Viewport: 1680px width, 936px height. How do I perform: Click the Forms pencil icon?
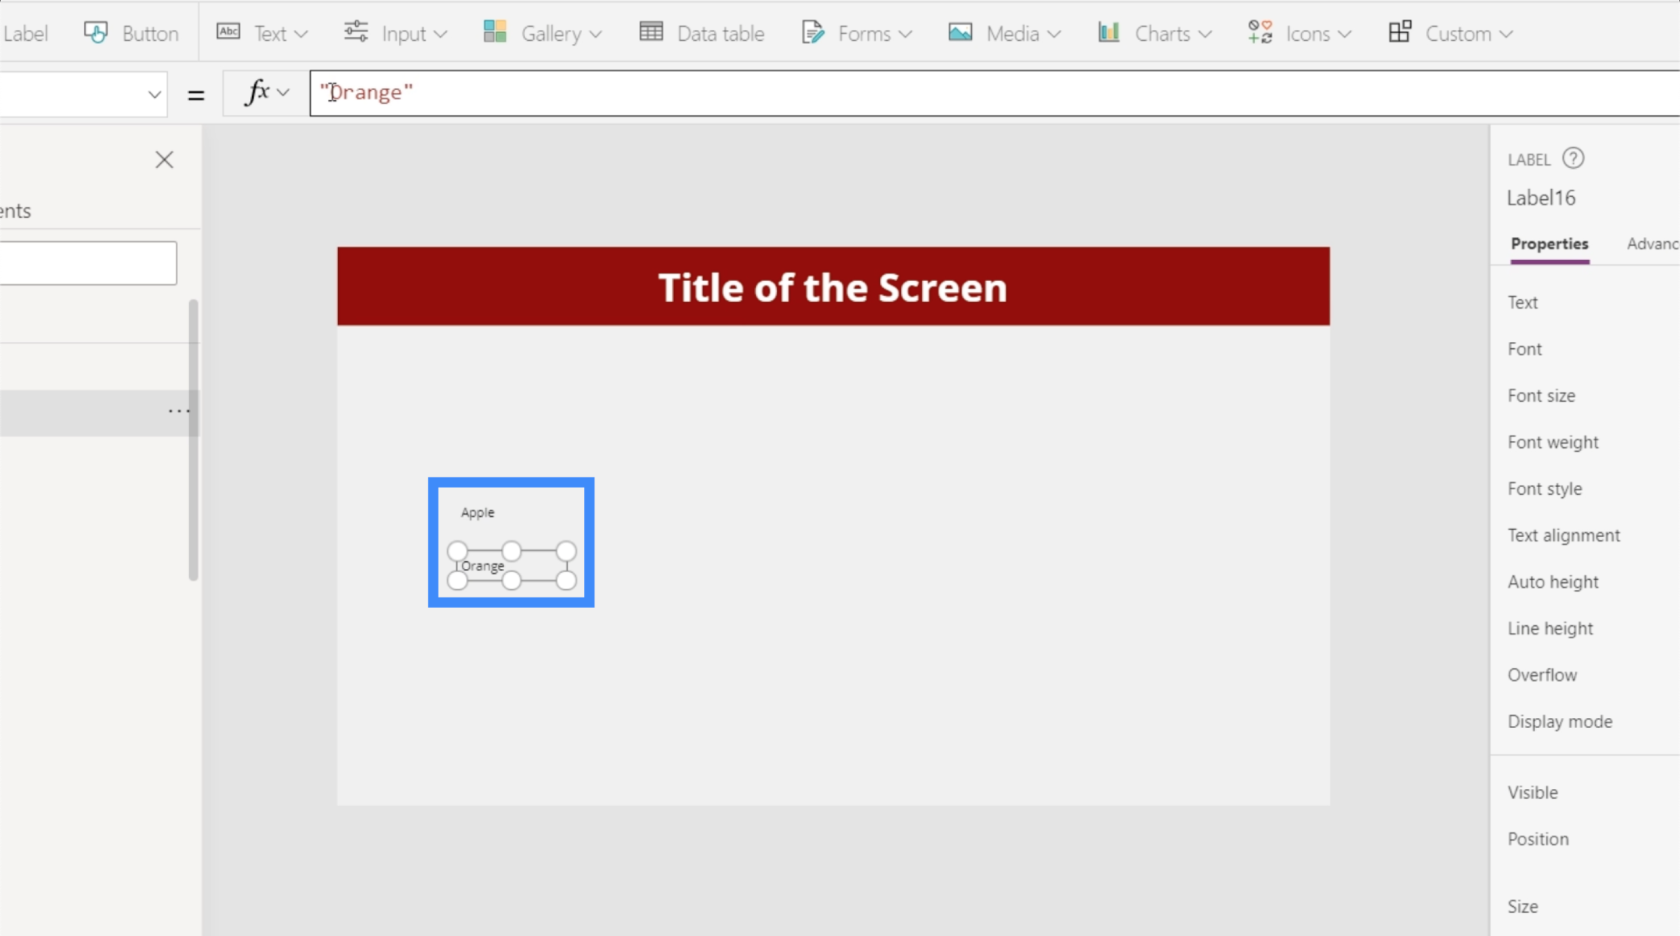coord(813,32)
